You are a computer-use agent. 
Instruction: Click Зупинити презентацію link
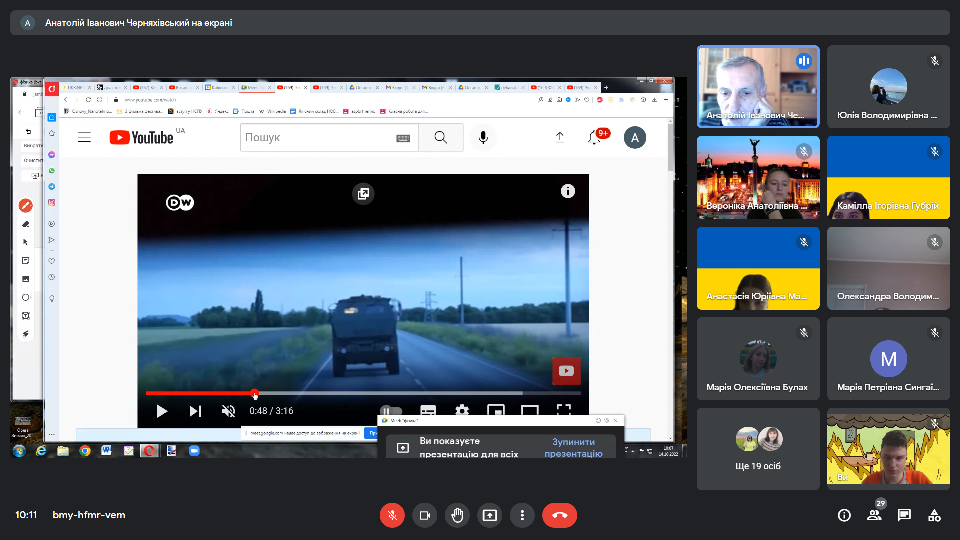573,447
